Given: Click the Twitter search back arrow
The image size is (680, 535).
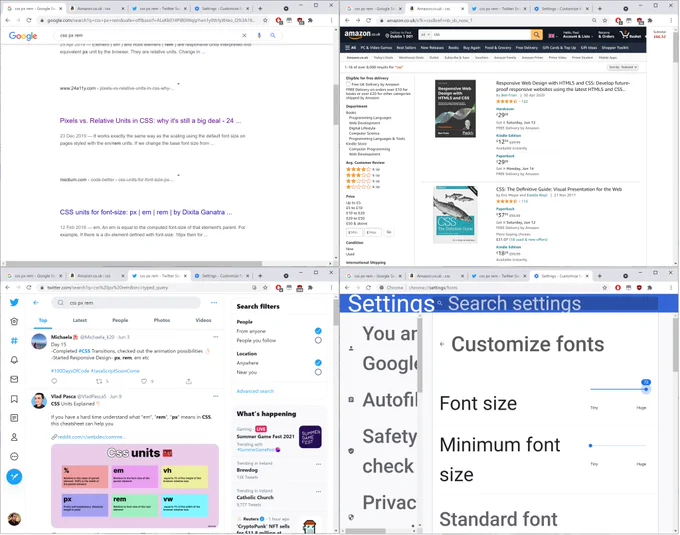Looking at the screenshot, I should (36, 303).
